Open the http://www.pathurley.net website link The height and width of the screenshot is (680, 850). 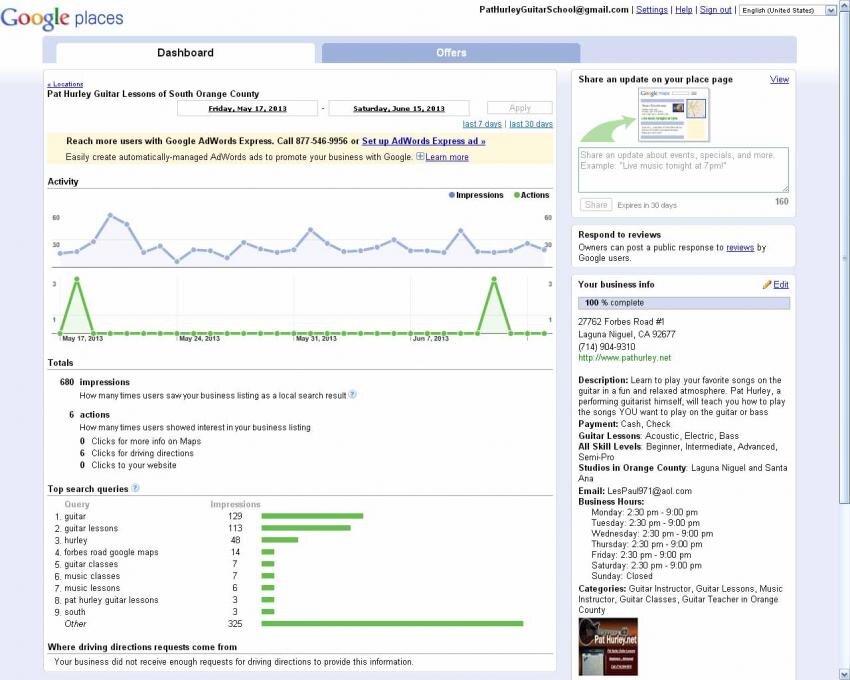(x=624, y=358)
